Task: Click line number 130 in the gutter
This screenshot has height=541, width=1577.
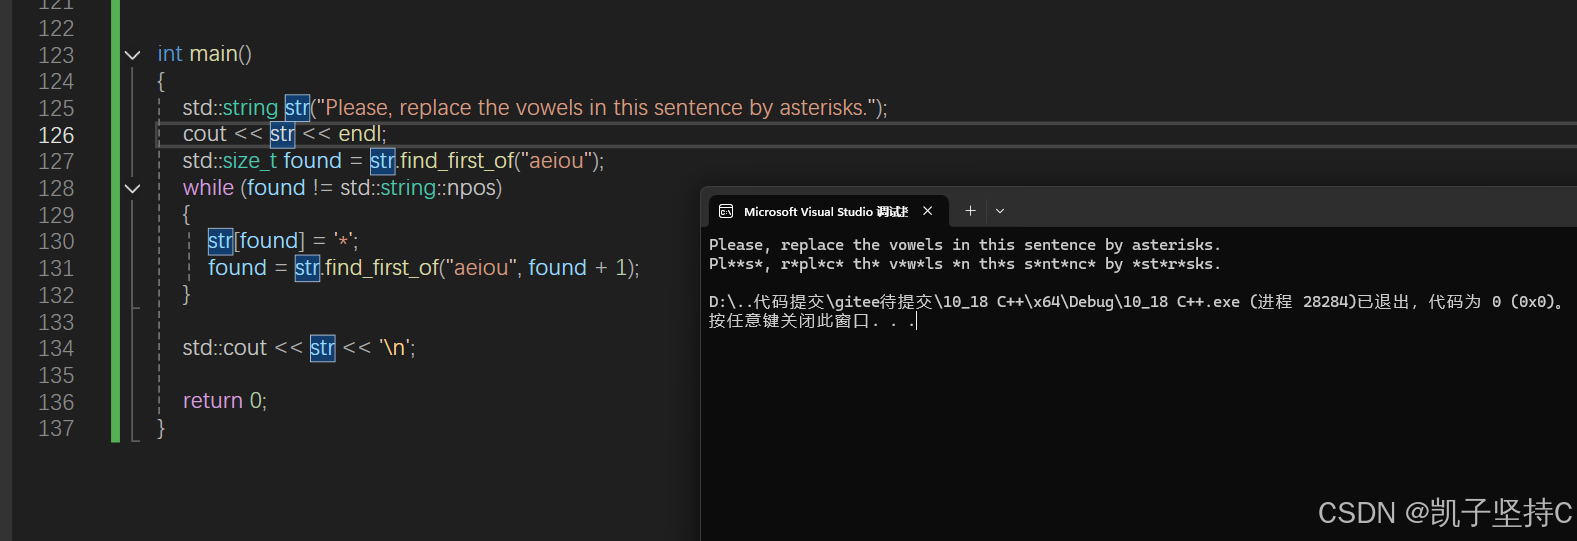Action: click(56, 241)
